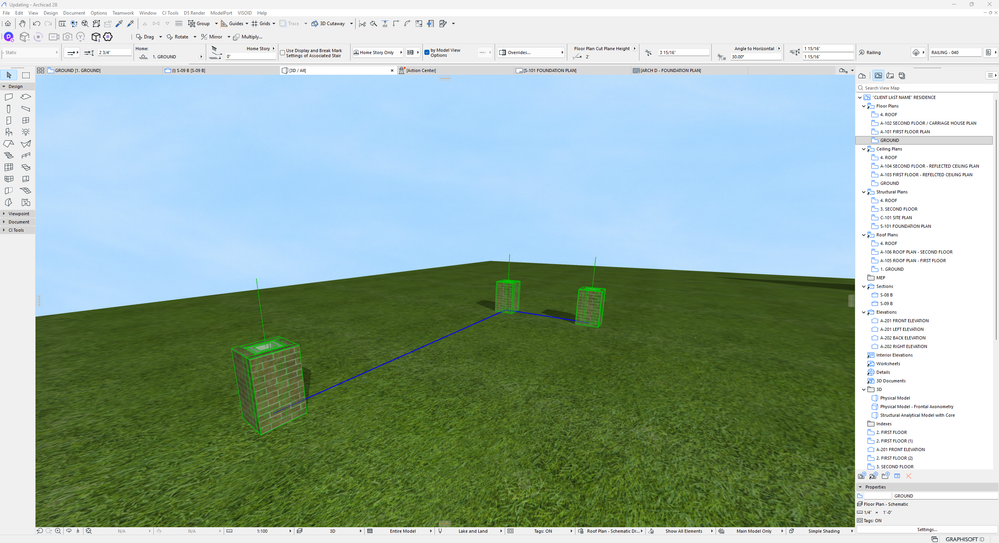999x543 pixels.
Task: Select the Shell tool
Action: (25, 144)
